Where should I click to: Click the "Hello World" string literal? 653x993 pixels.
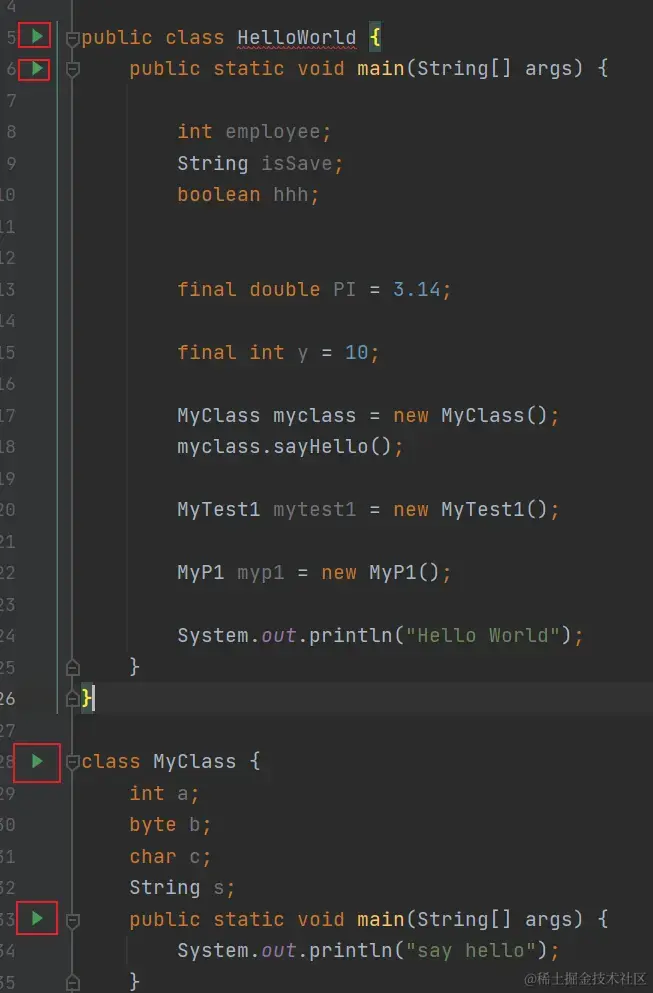(x=482, y=635)
